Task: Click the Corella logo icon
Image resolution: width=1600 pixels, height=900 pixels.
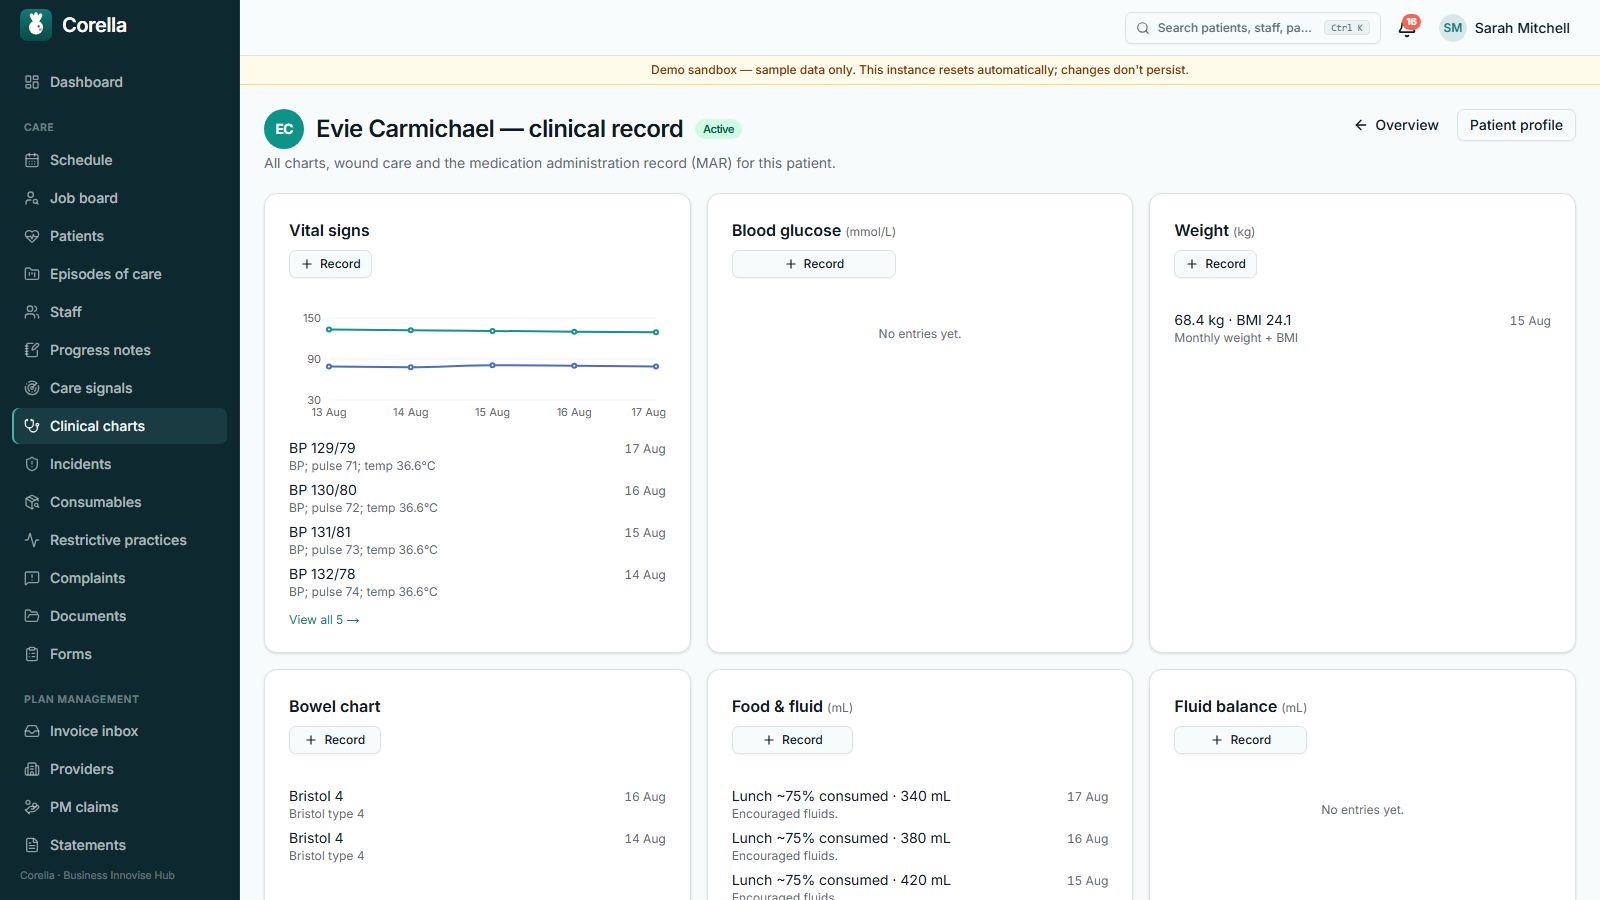Action: (x=36, y=25)
